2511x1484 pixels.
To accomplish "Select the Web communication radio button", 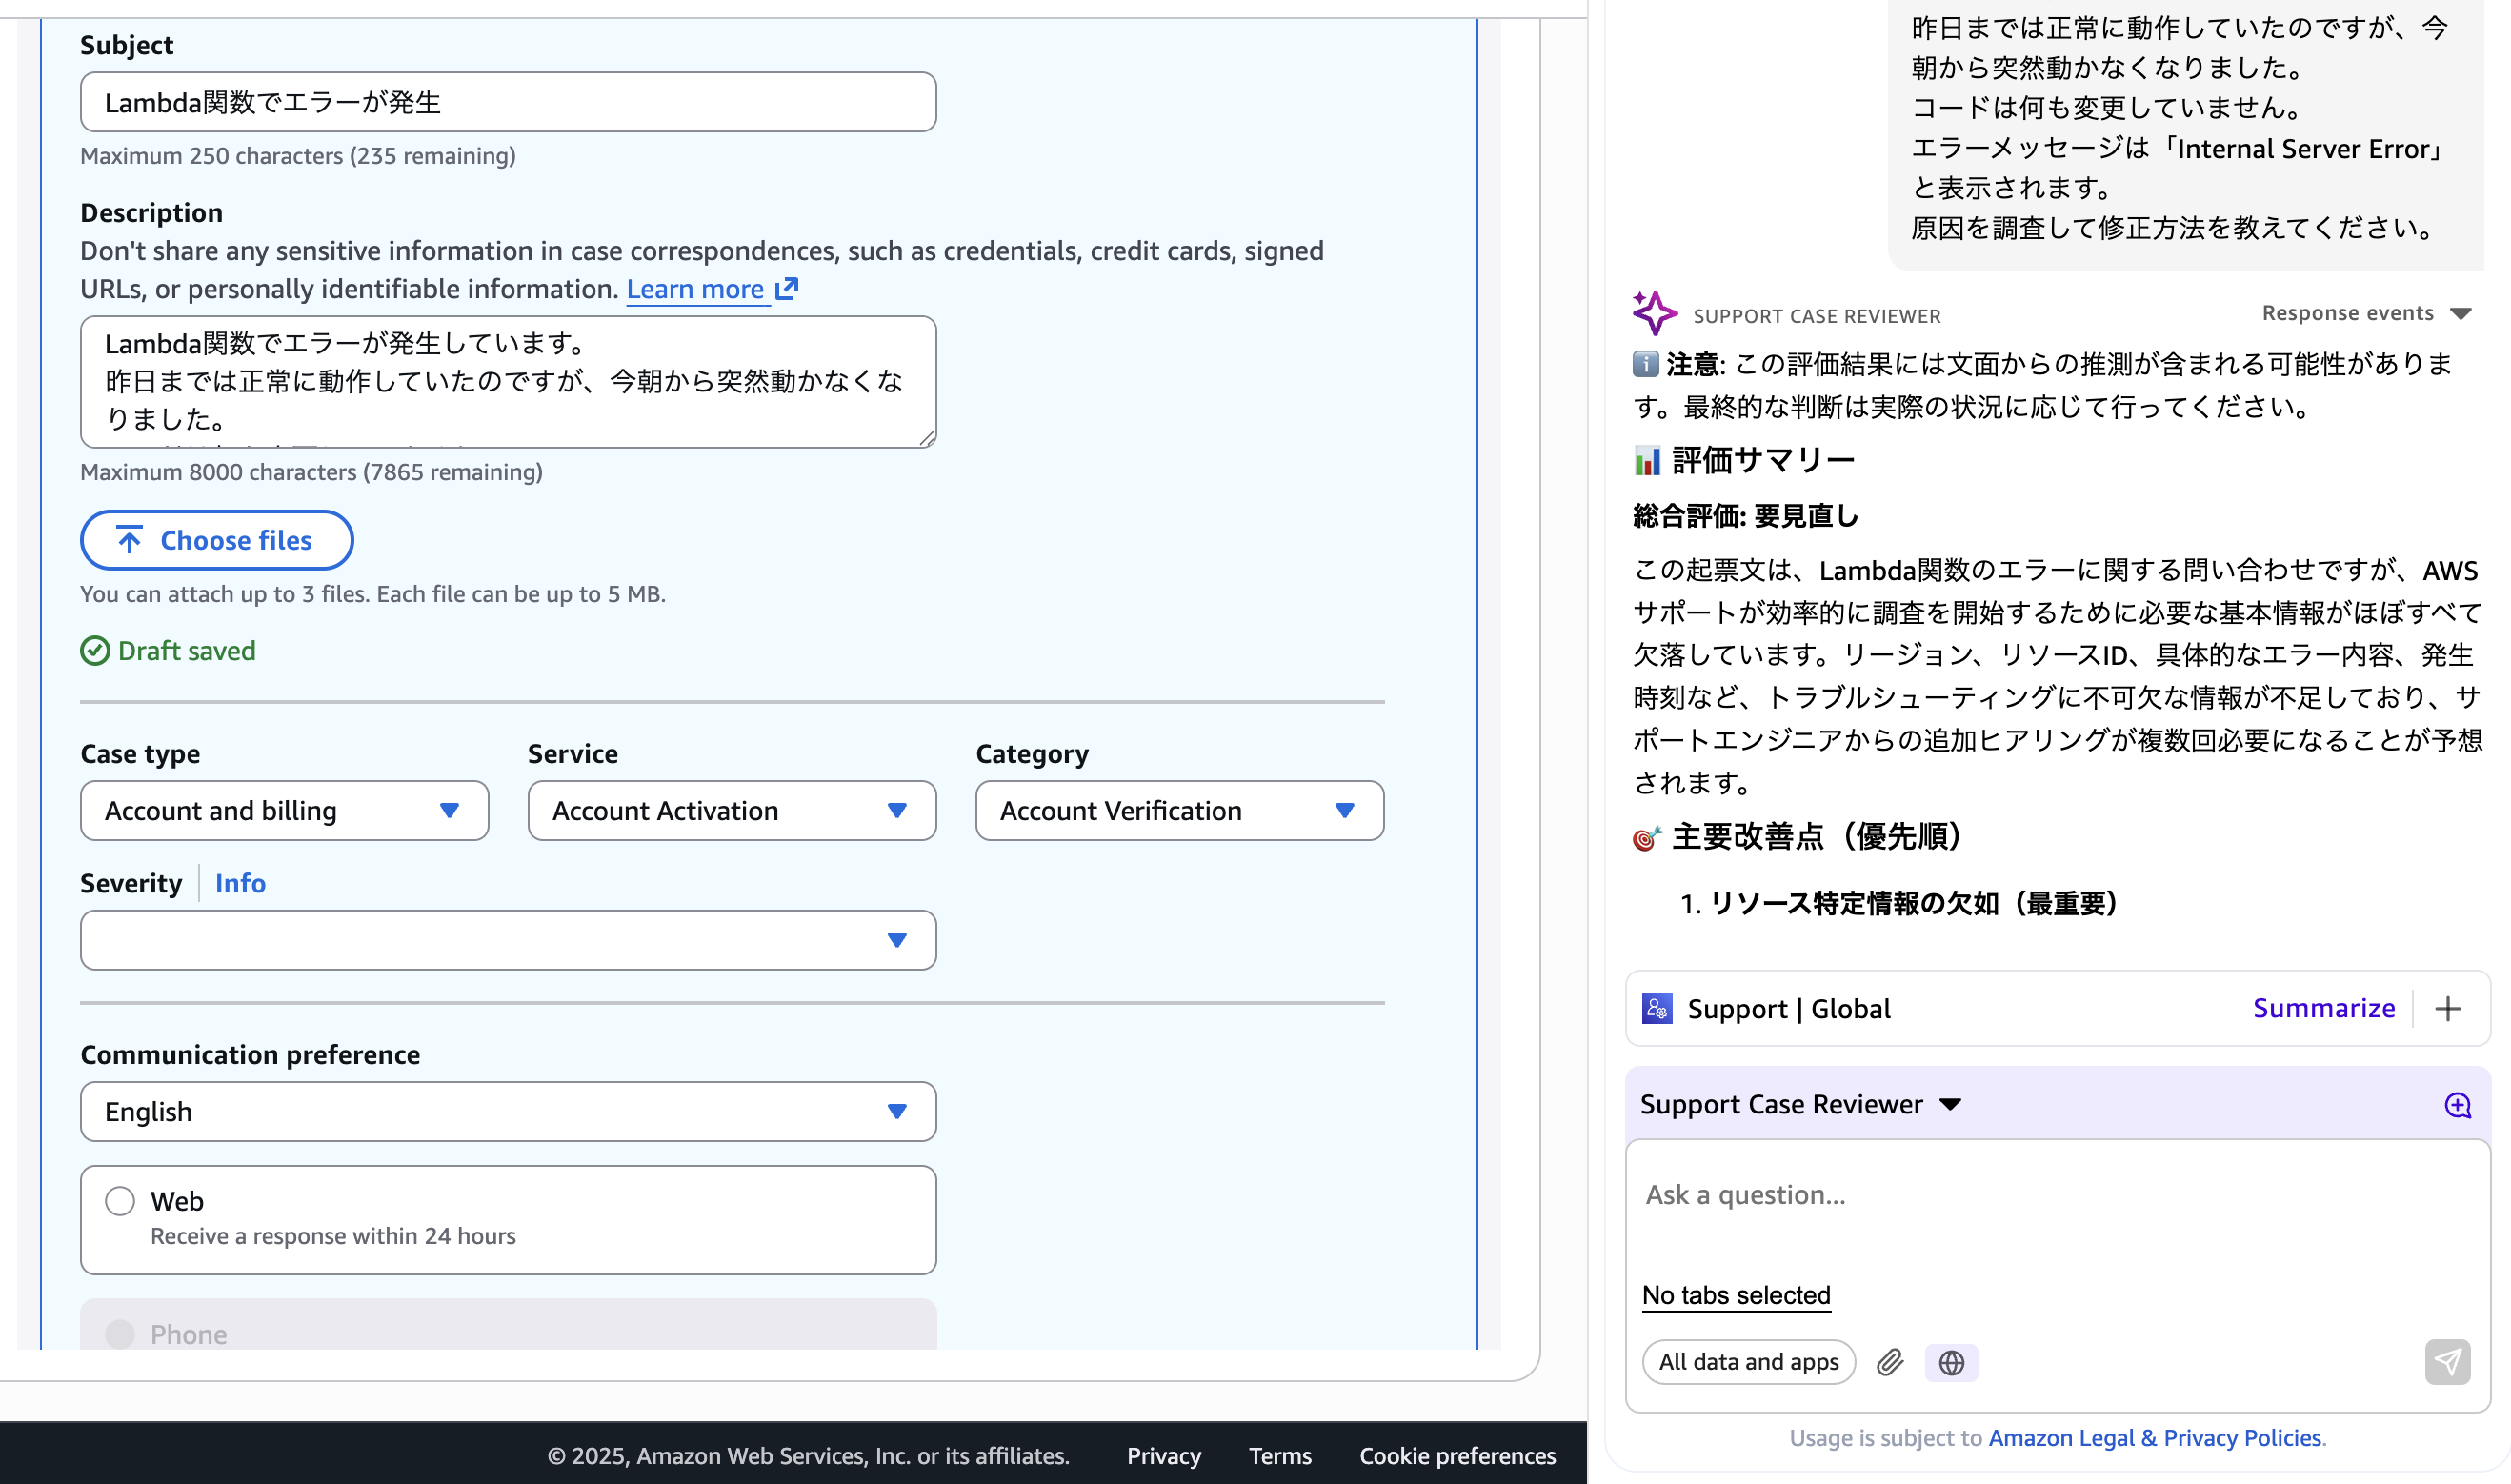I will (x=120, y=1201).
